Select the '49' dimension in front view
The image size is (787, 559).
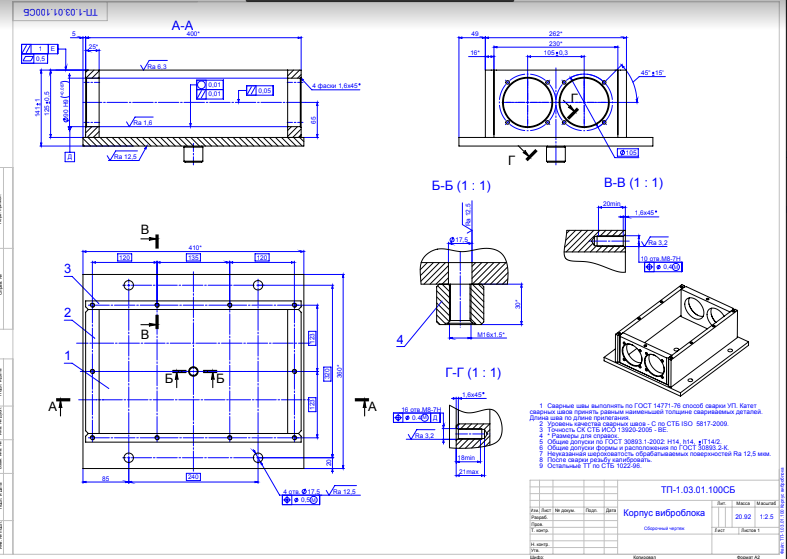475,34
